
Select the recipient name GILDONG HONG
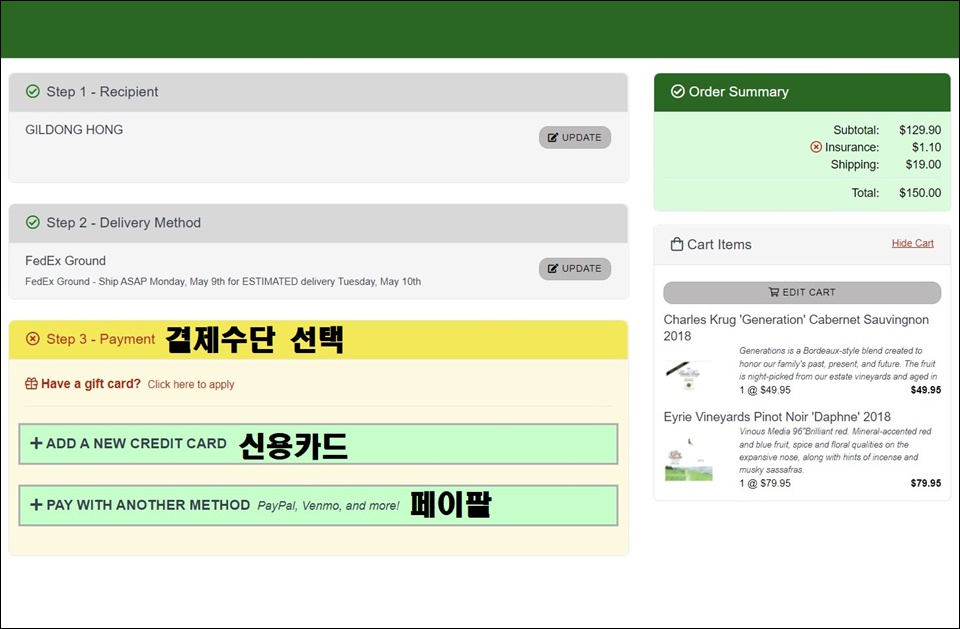(x=74, y=130)
